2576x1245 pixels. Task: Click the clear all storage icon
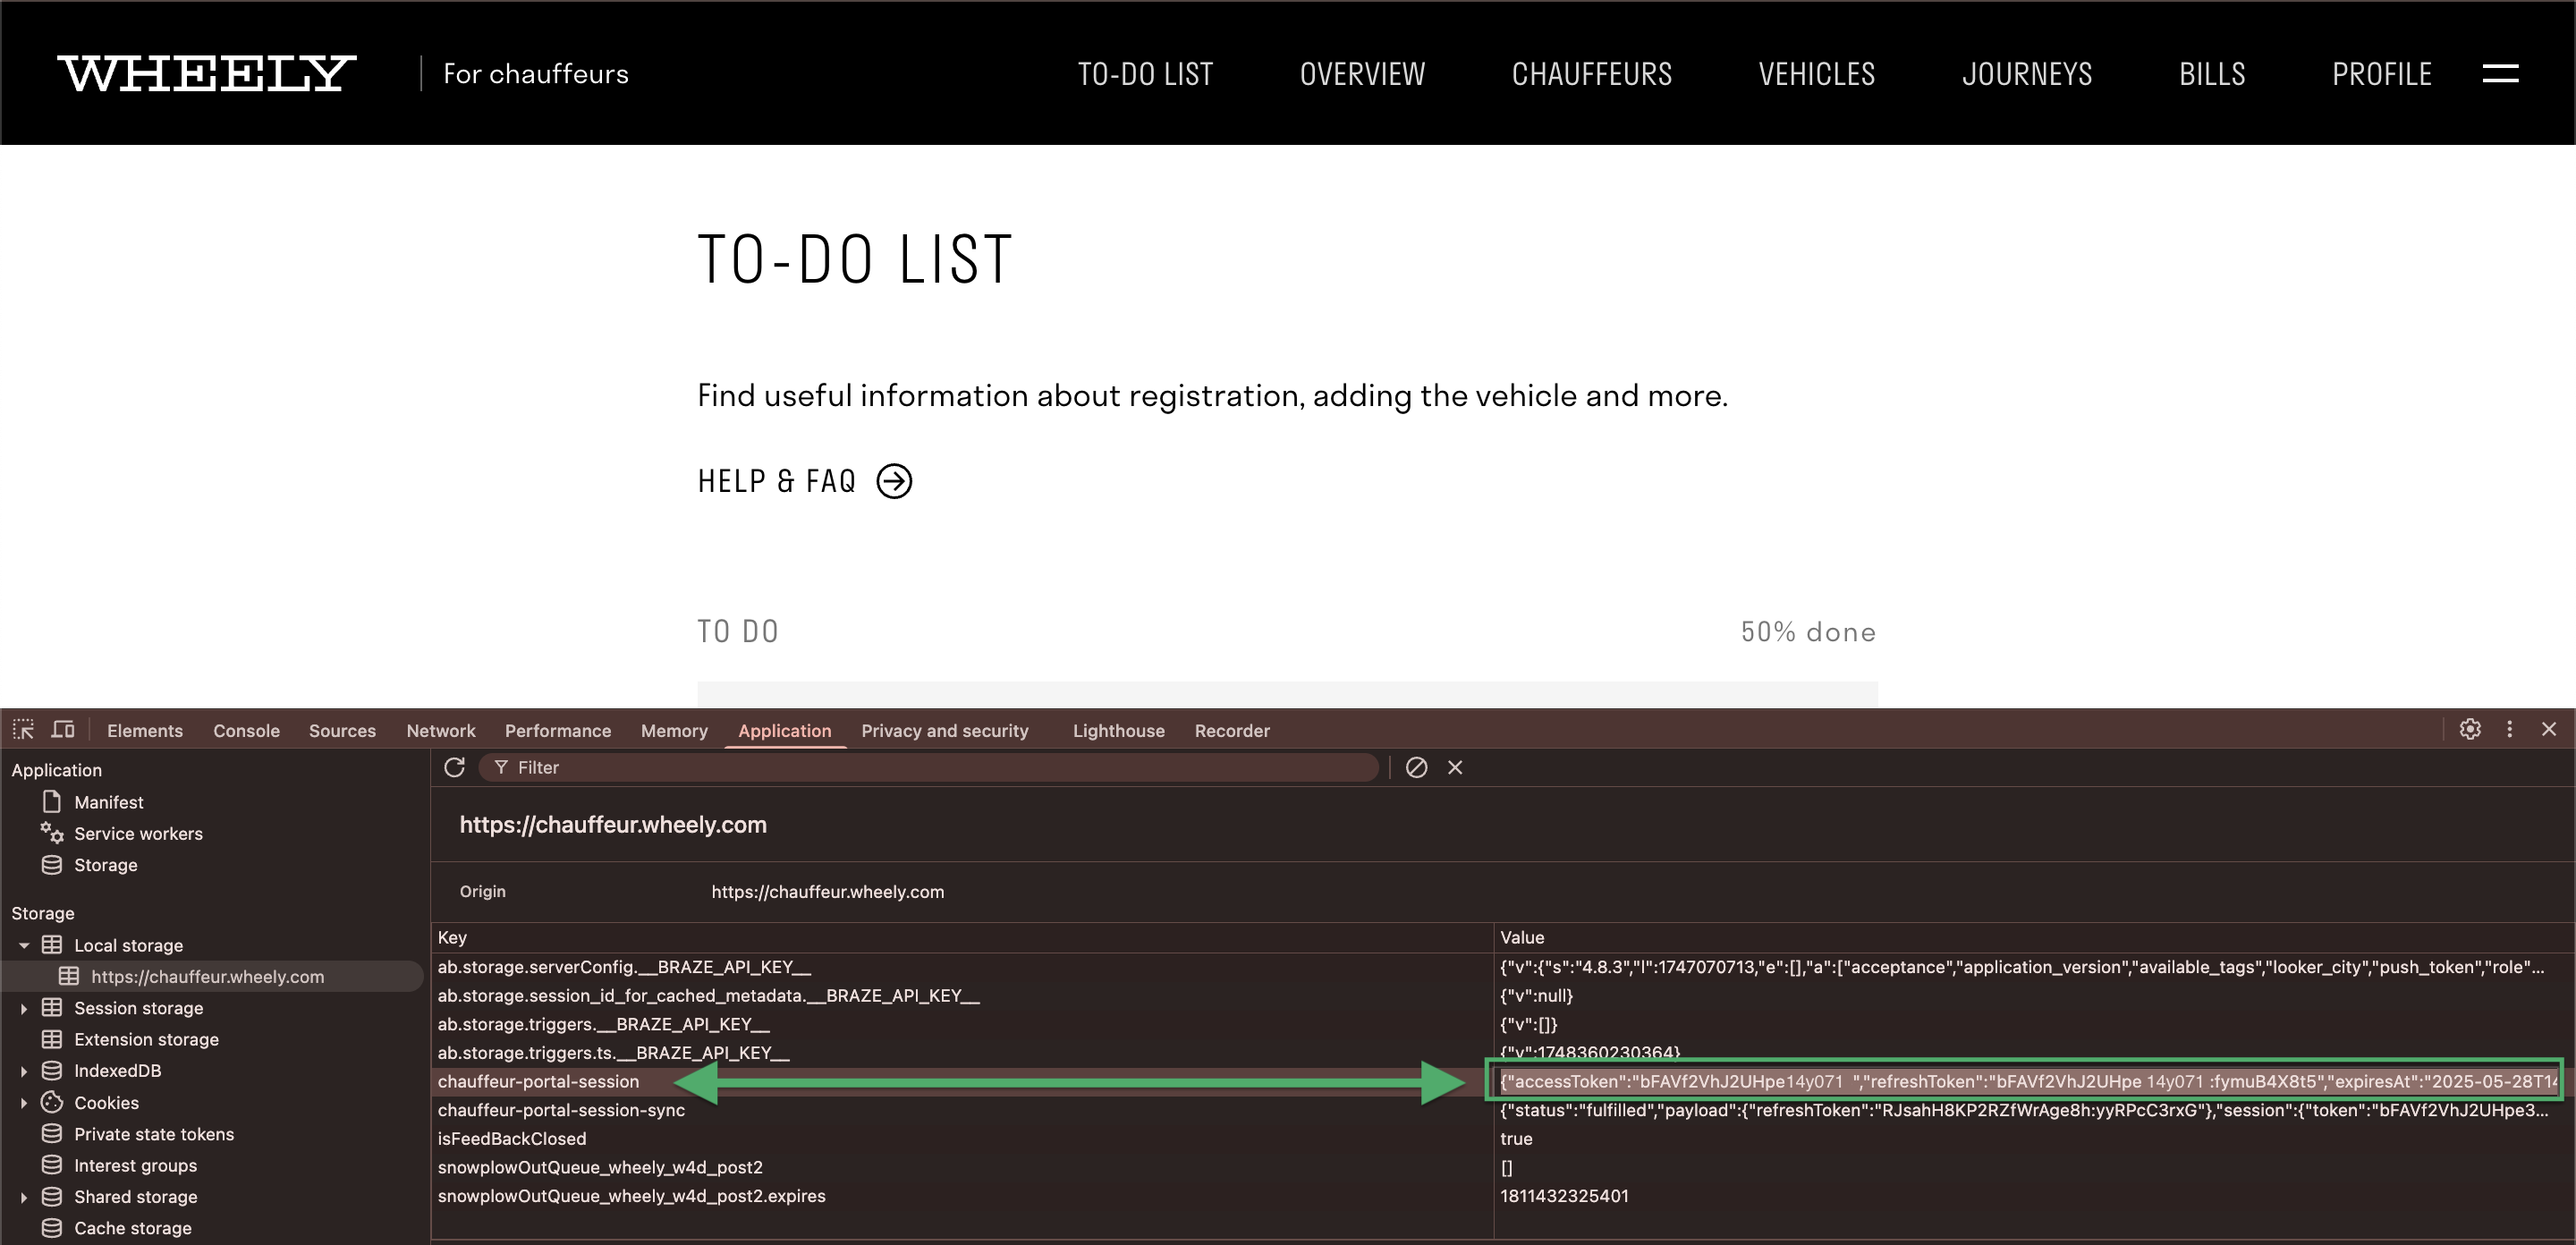point(1416,767)
